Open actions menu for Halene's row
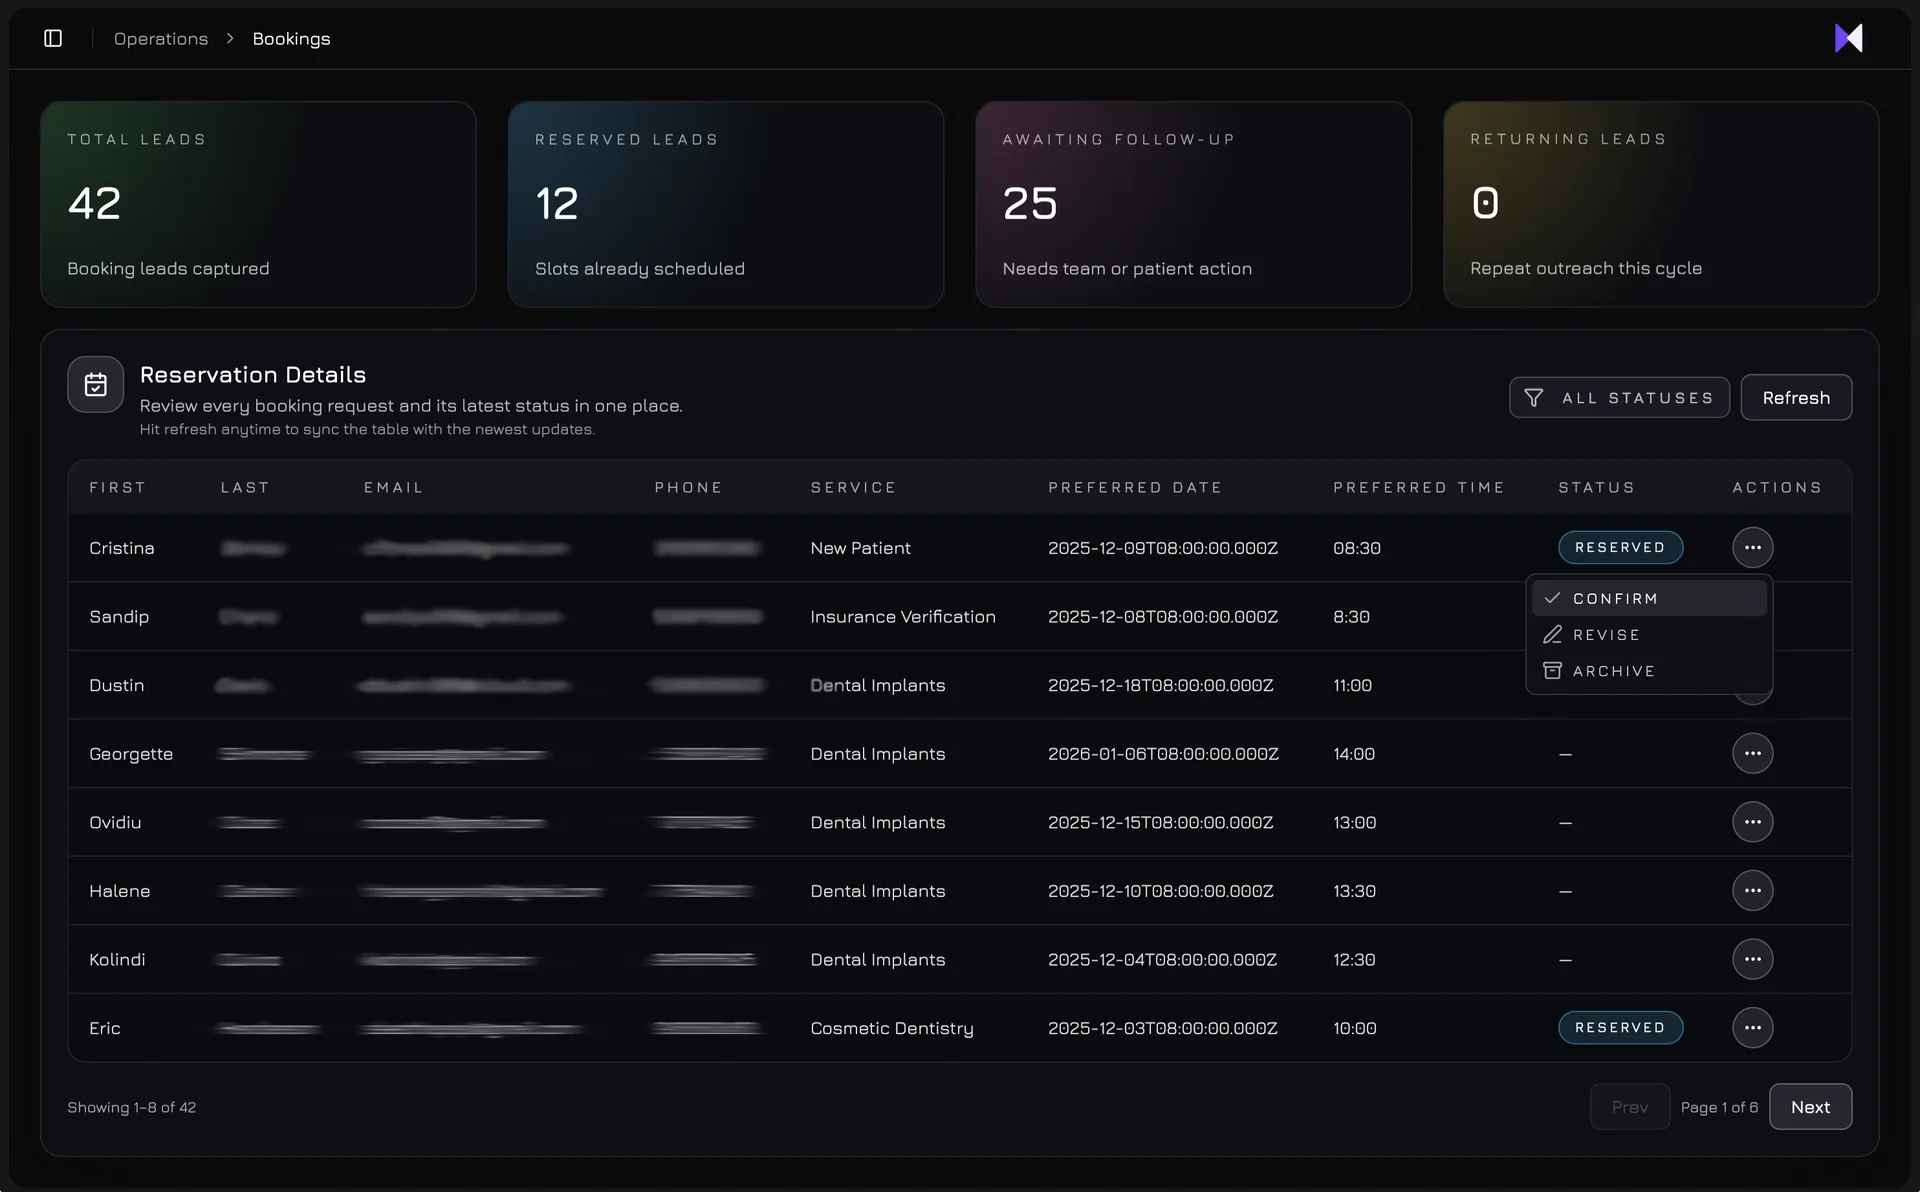 point(1752,891)
